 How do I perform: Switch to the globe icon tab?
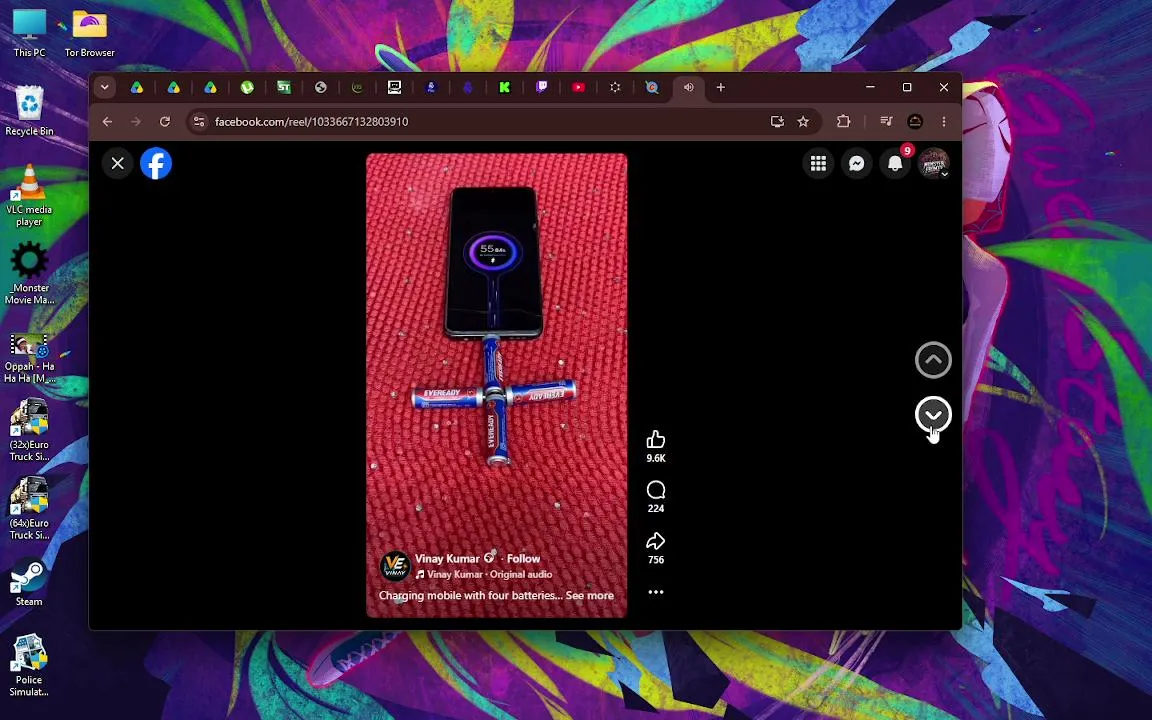tap(320, 87)
